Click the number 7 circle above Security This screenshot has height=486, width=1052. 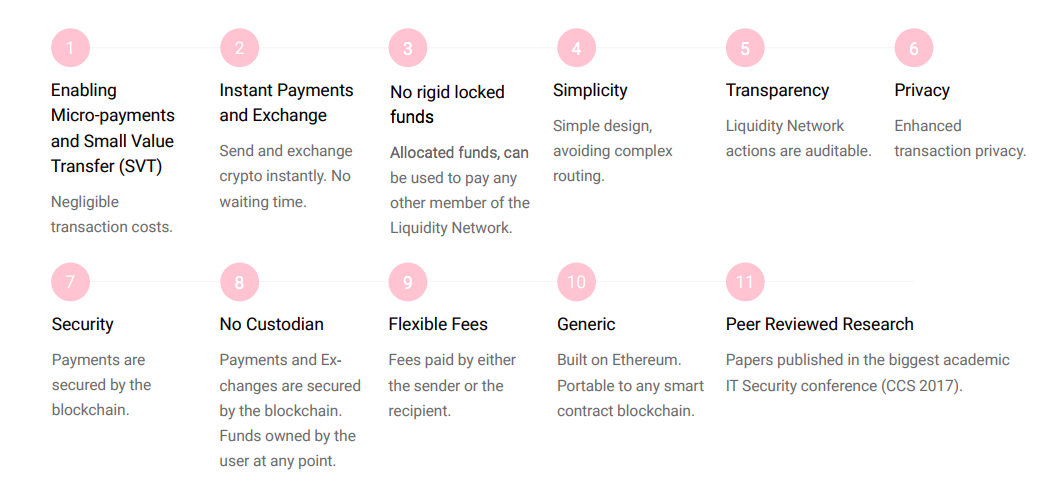(x=70, y=281)
